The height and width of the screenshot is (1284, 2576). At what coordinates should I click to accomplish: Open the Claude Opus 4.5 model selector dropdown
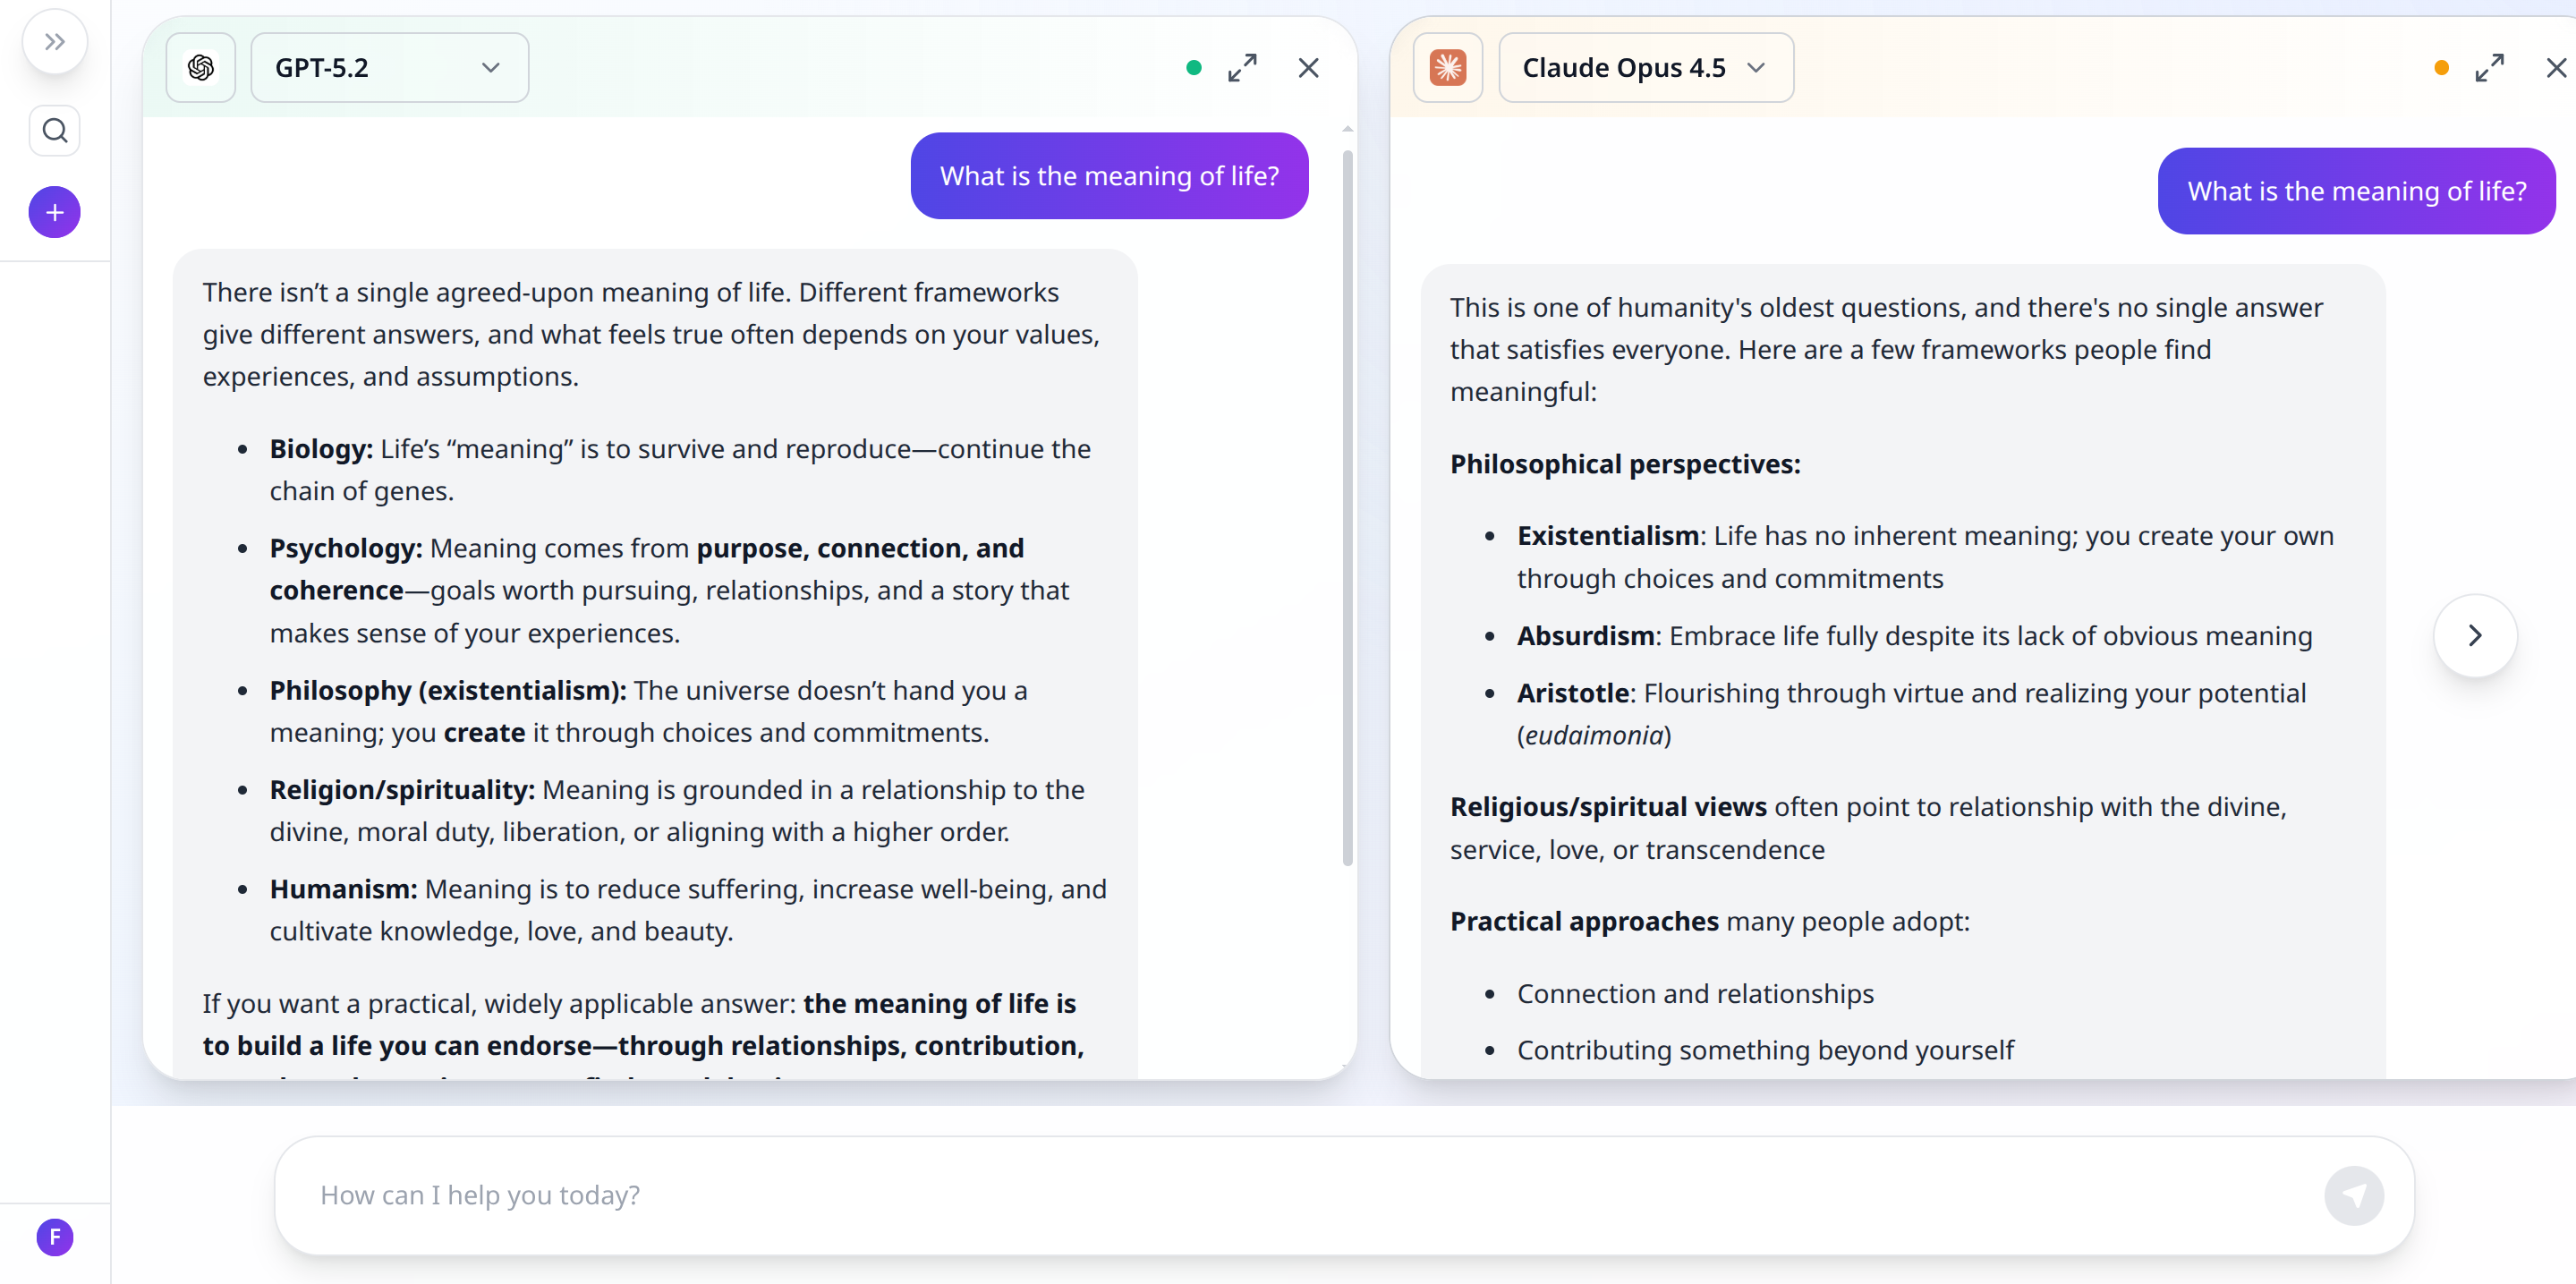1757,67
